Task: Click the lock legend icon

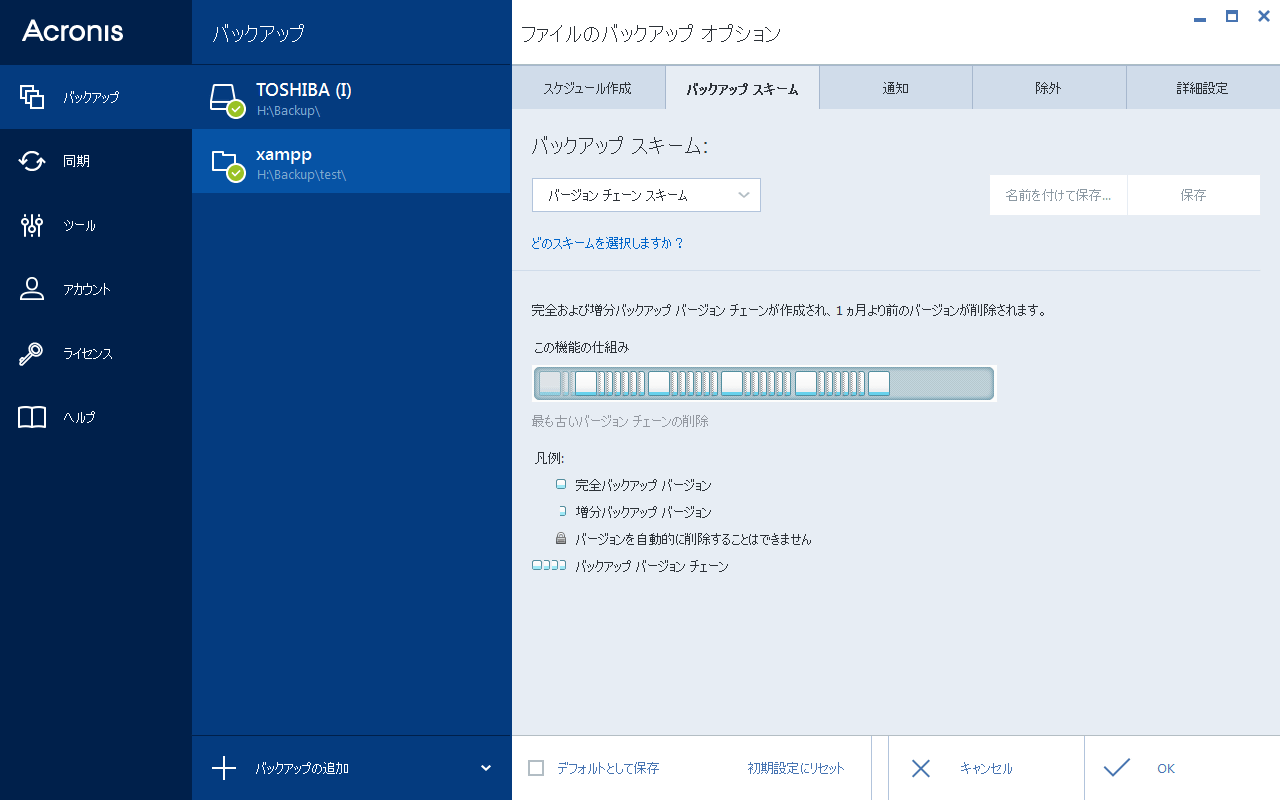Action: 561,538
